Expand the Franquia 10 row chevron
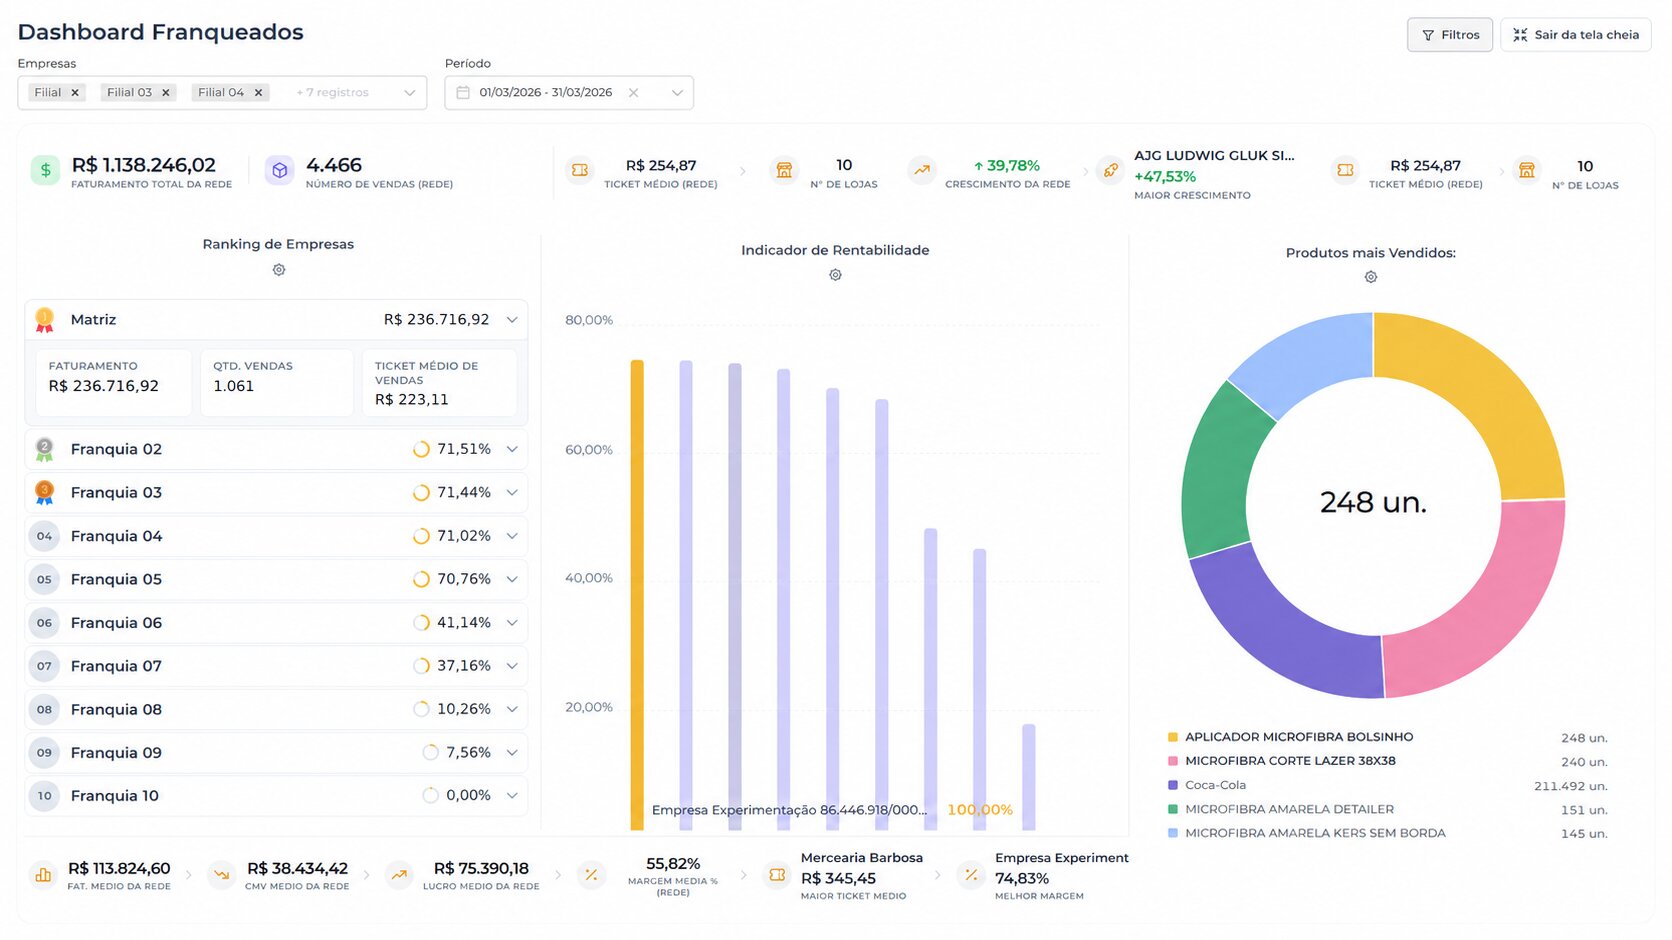The height and width of the screenshot is (940, 1672). coord(512,796)
